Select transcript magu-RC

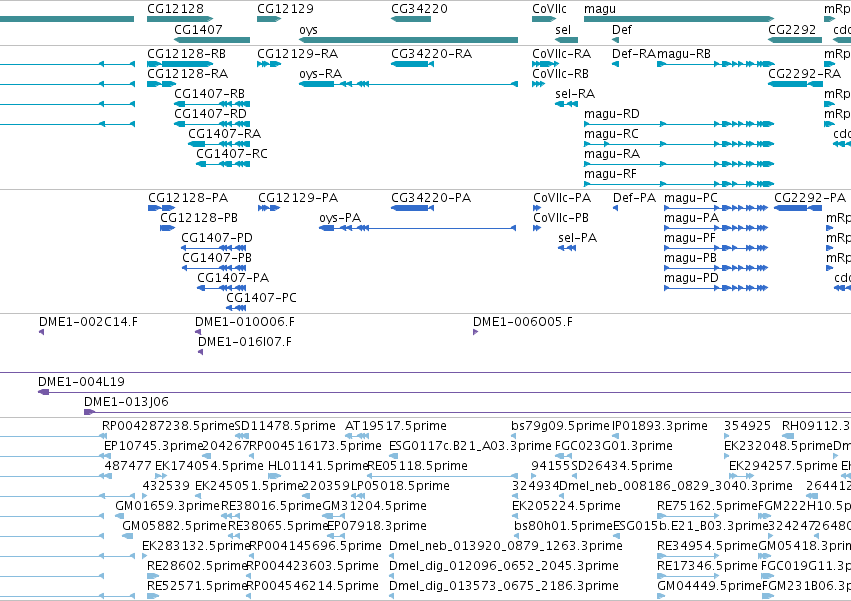(x=611, y=134)
